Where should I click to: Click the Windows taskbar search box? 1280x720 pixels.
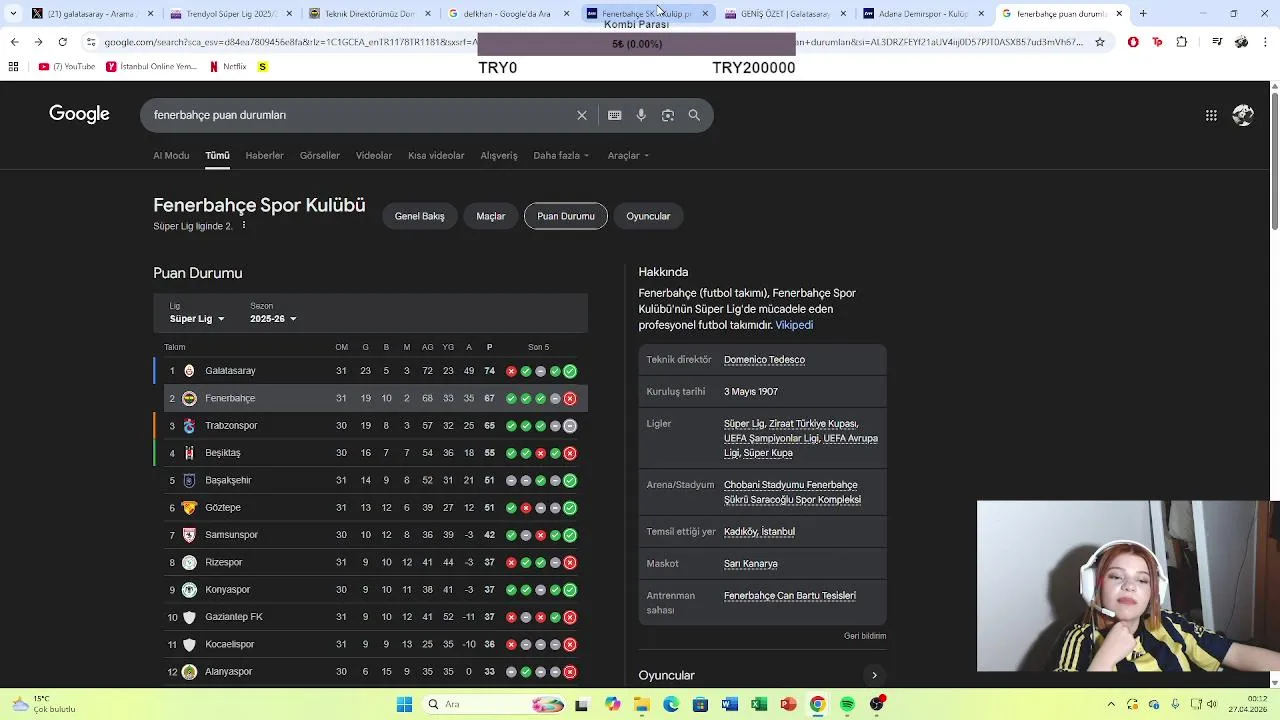[495, 704]
